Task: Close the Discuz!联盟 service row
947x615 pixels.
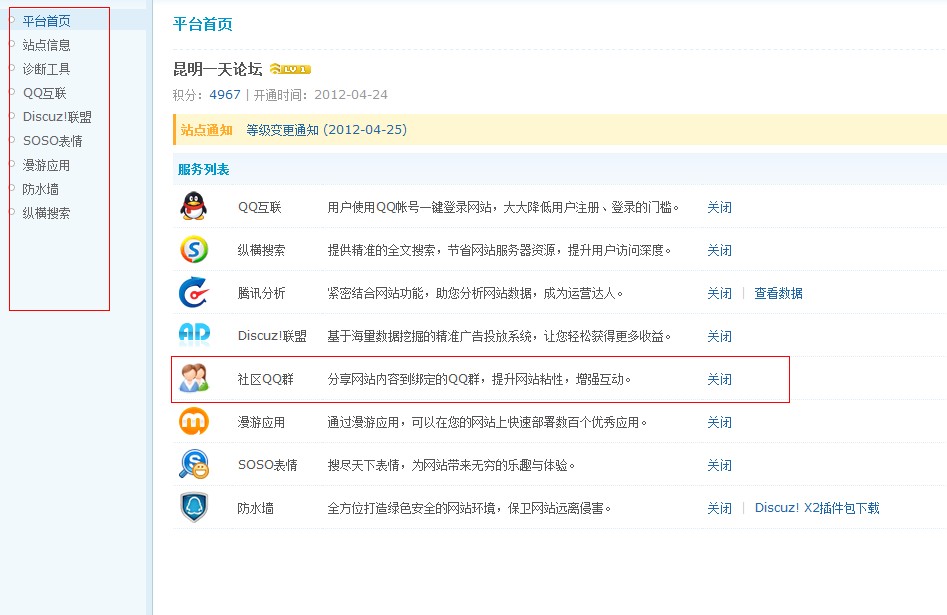Action: [x=719, y=336]
